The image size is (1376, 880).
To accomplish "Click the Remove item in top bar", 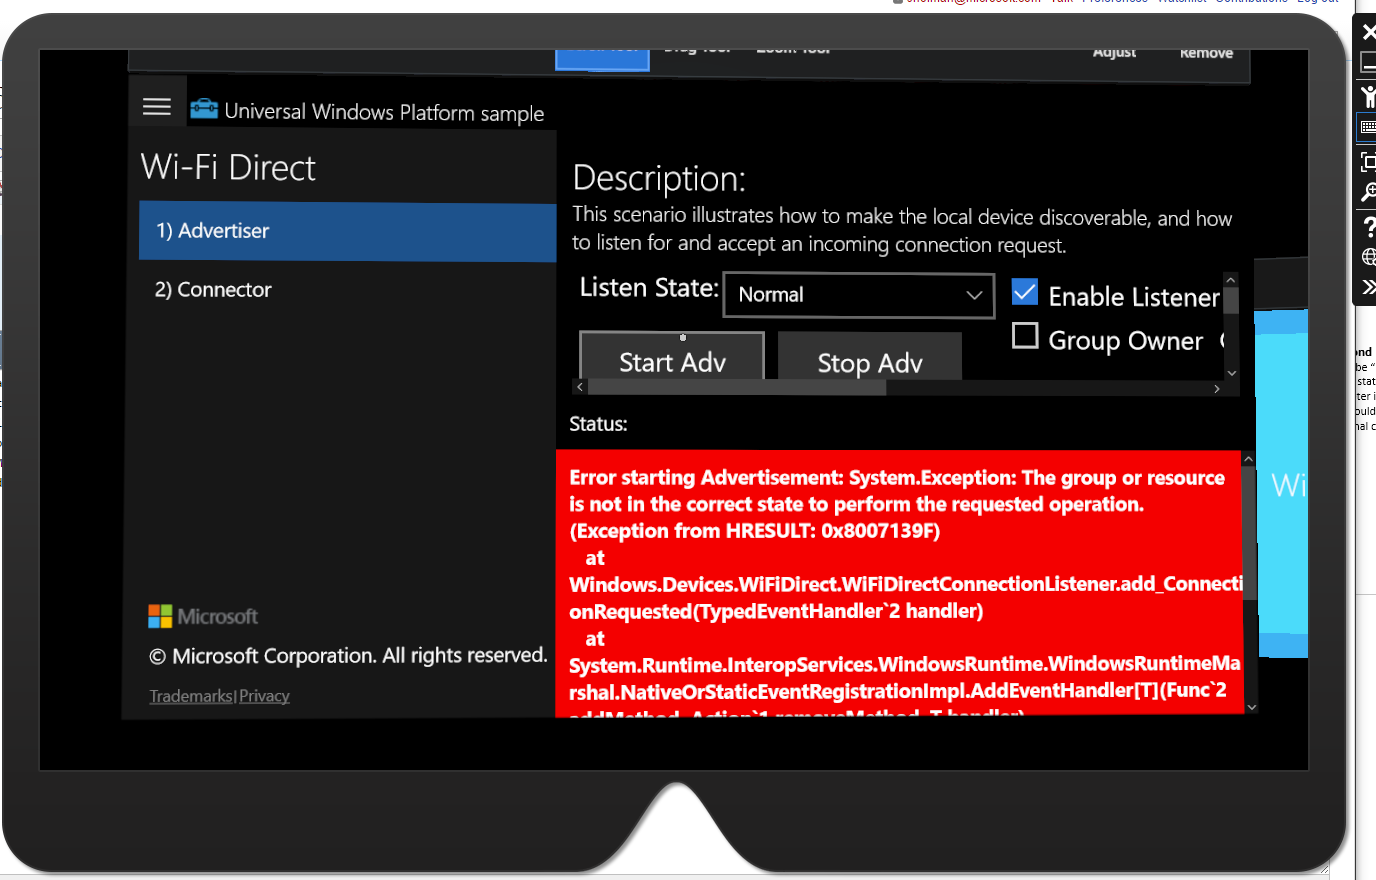I will [x=1206, y=53].
